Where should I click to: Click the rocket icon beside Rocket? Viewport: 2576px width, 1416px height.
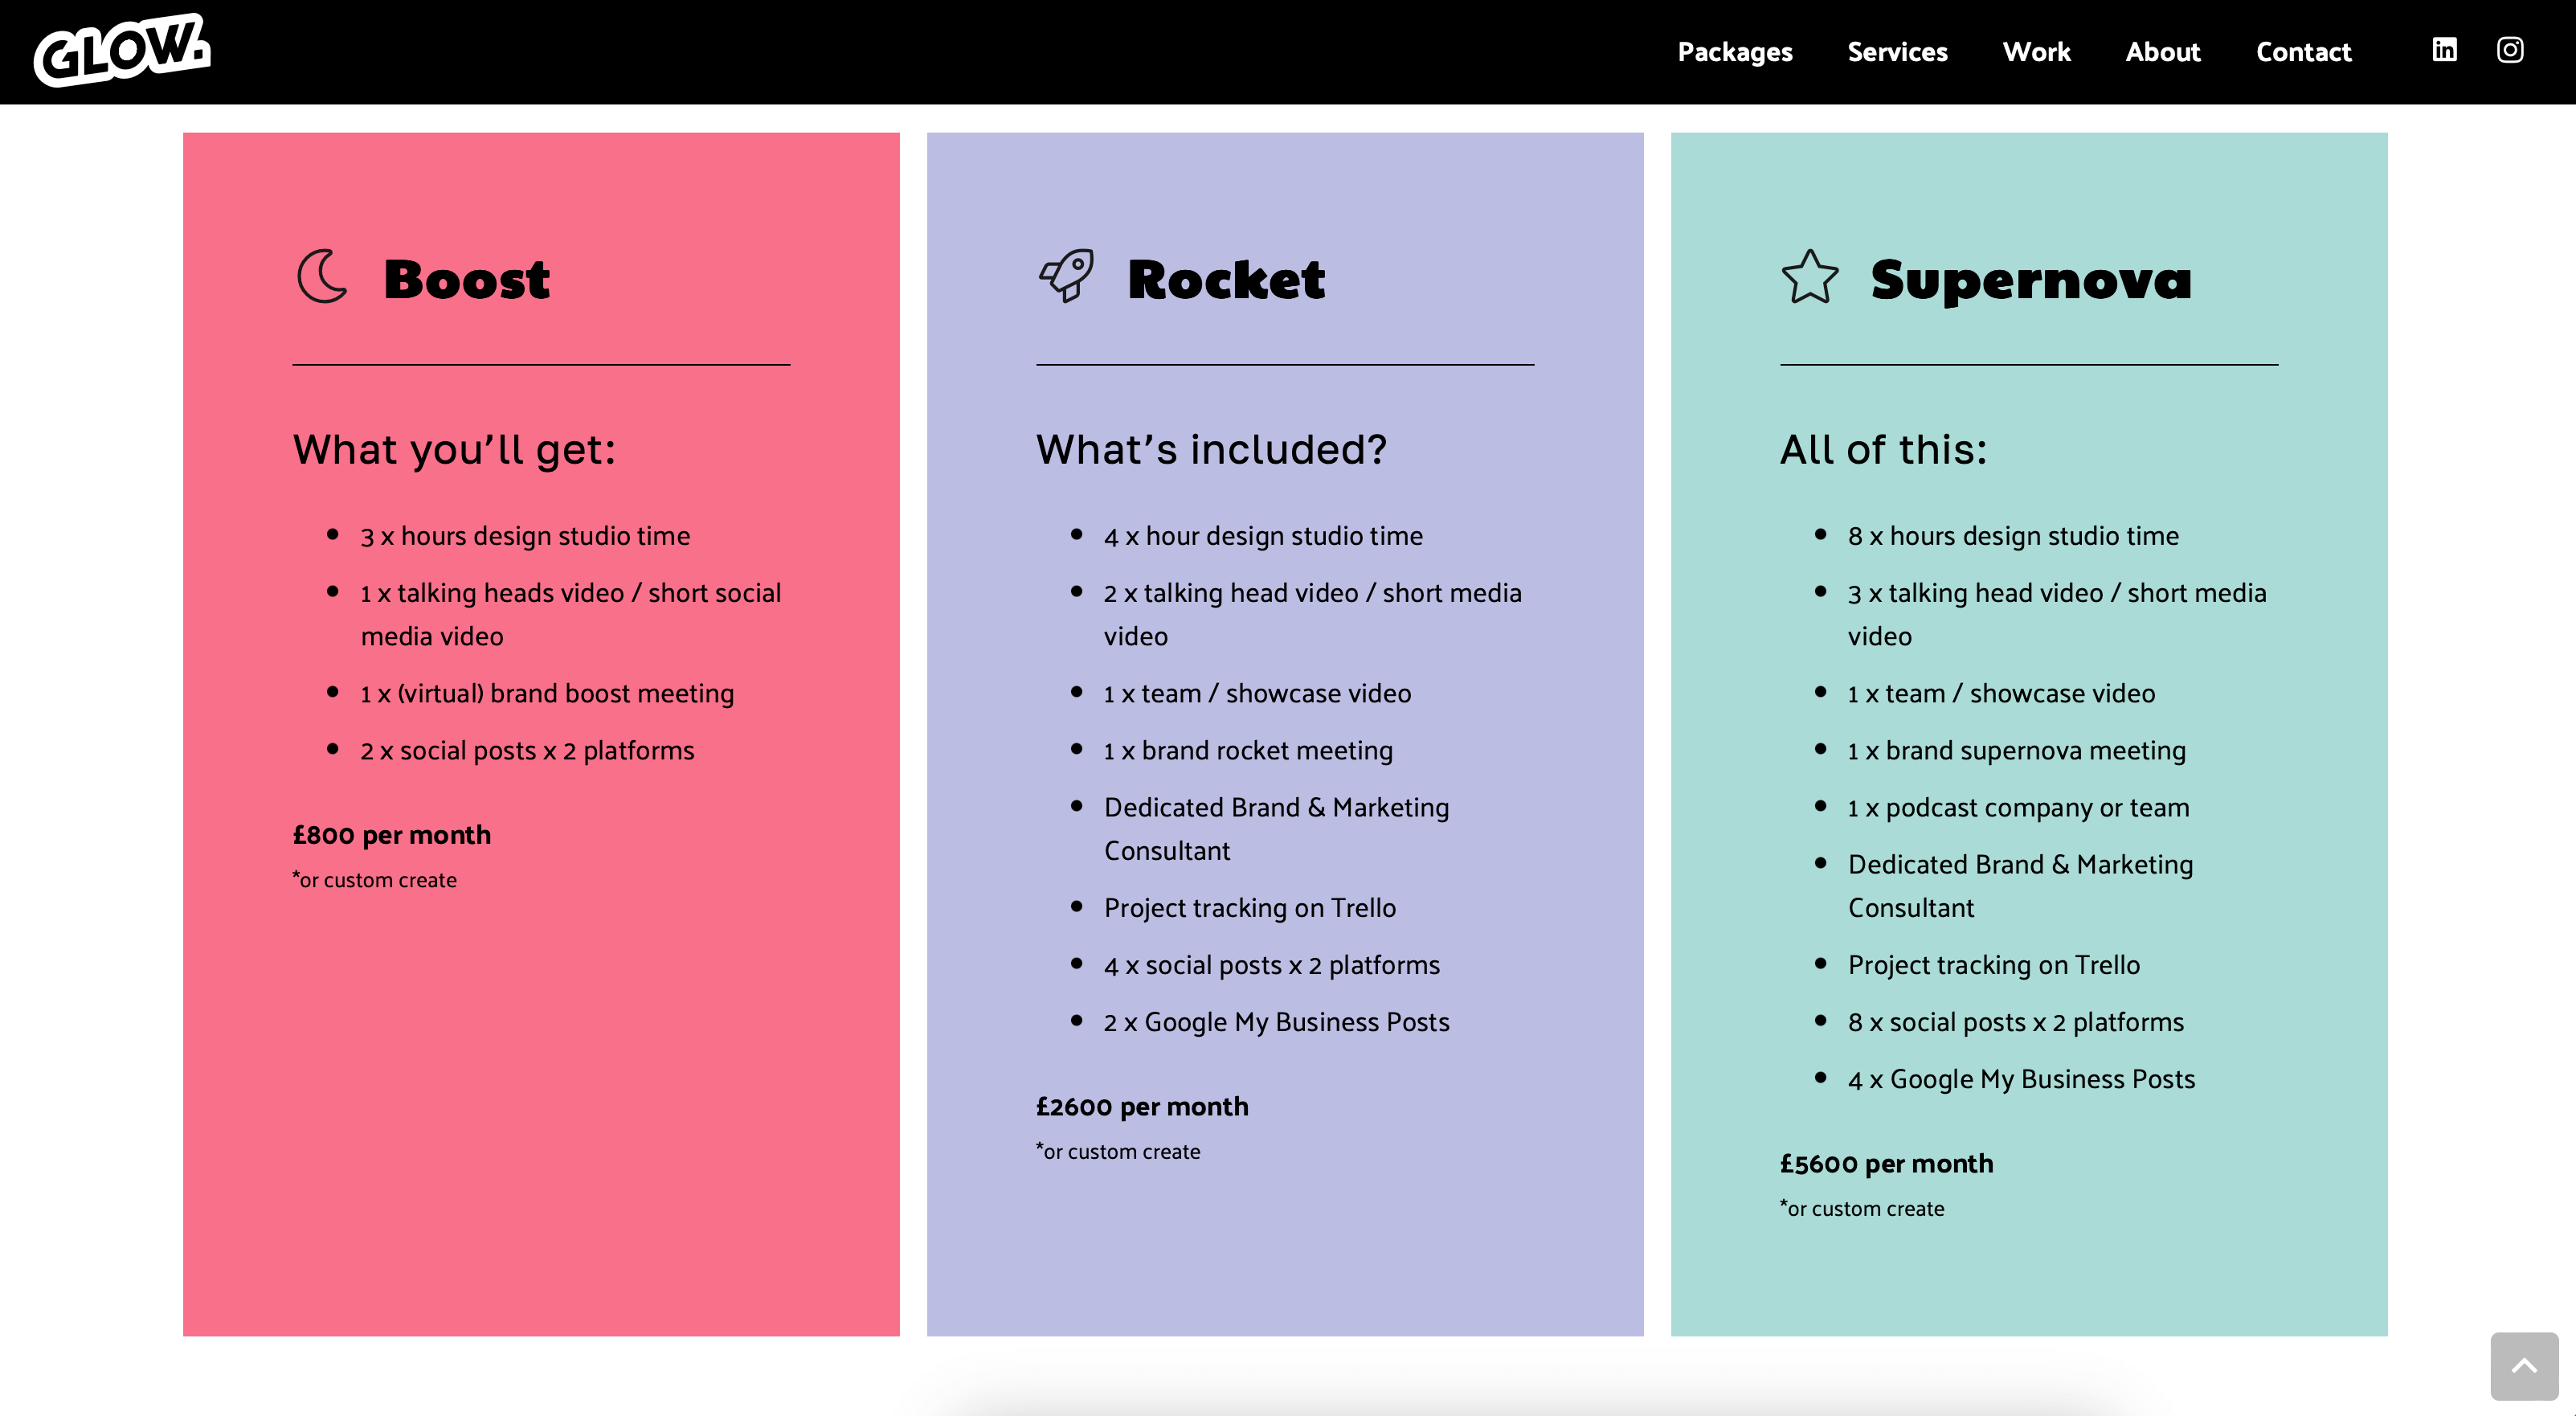coord(1066,276)
